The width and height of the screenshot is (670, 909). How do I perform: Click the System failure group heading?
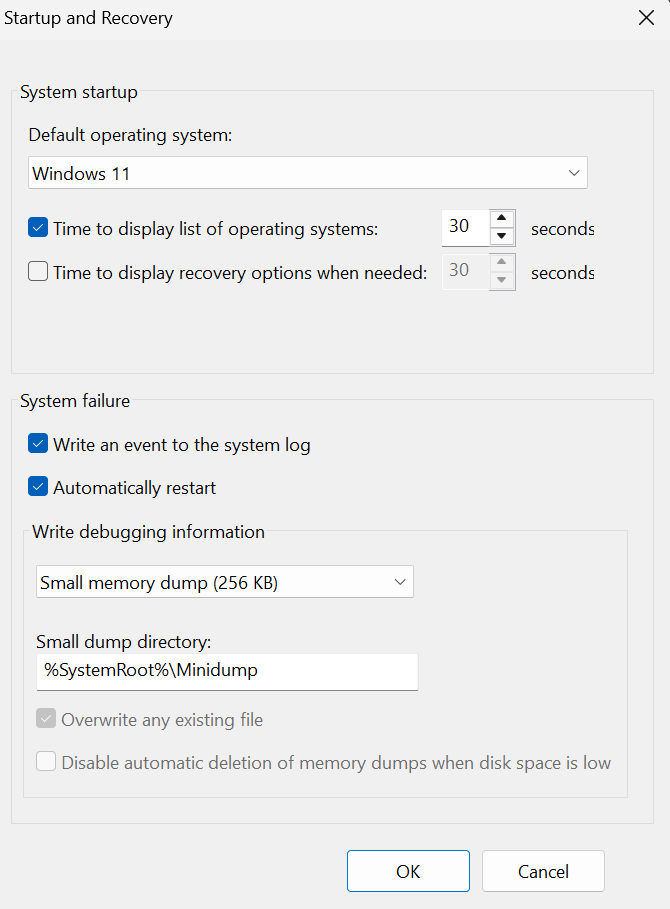tap(75, 401)
